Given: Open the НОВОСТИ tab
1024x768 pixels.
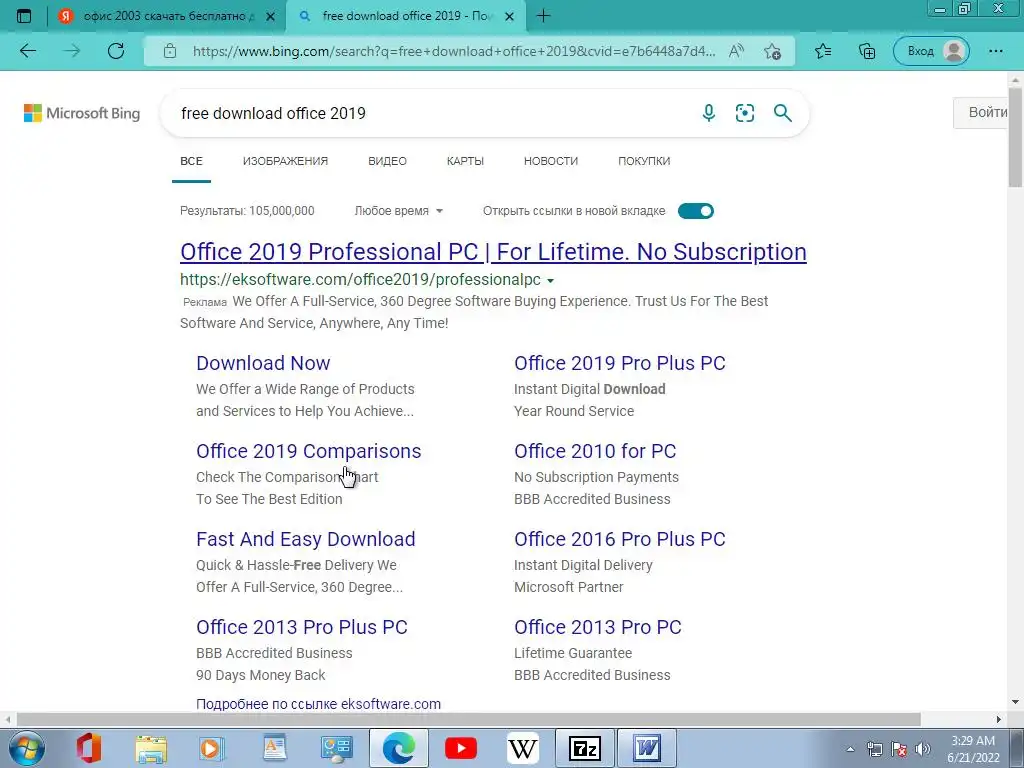Looking at the screenshot, I should click(551, 161).
